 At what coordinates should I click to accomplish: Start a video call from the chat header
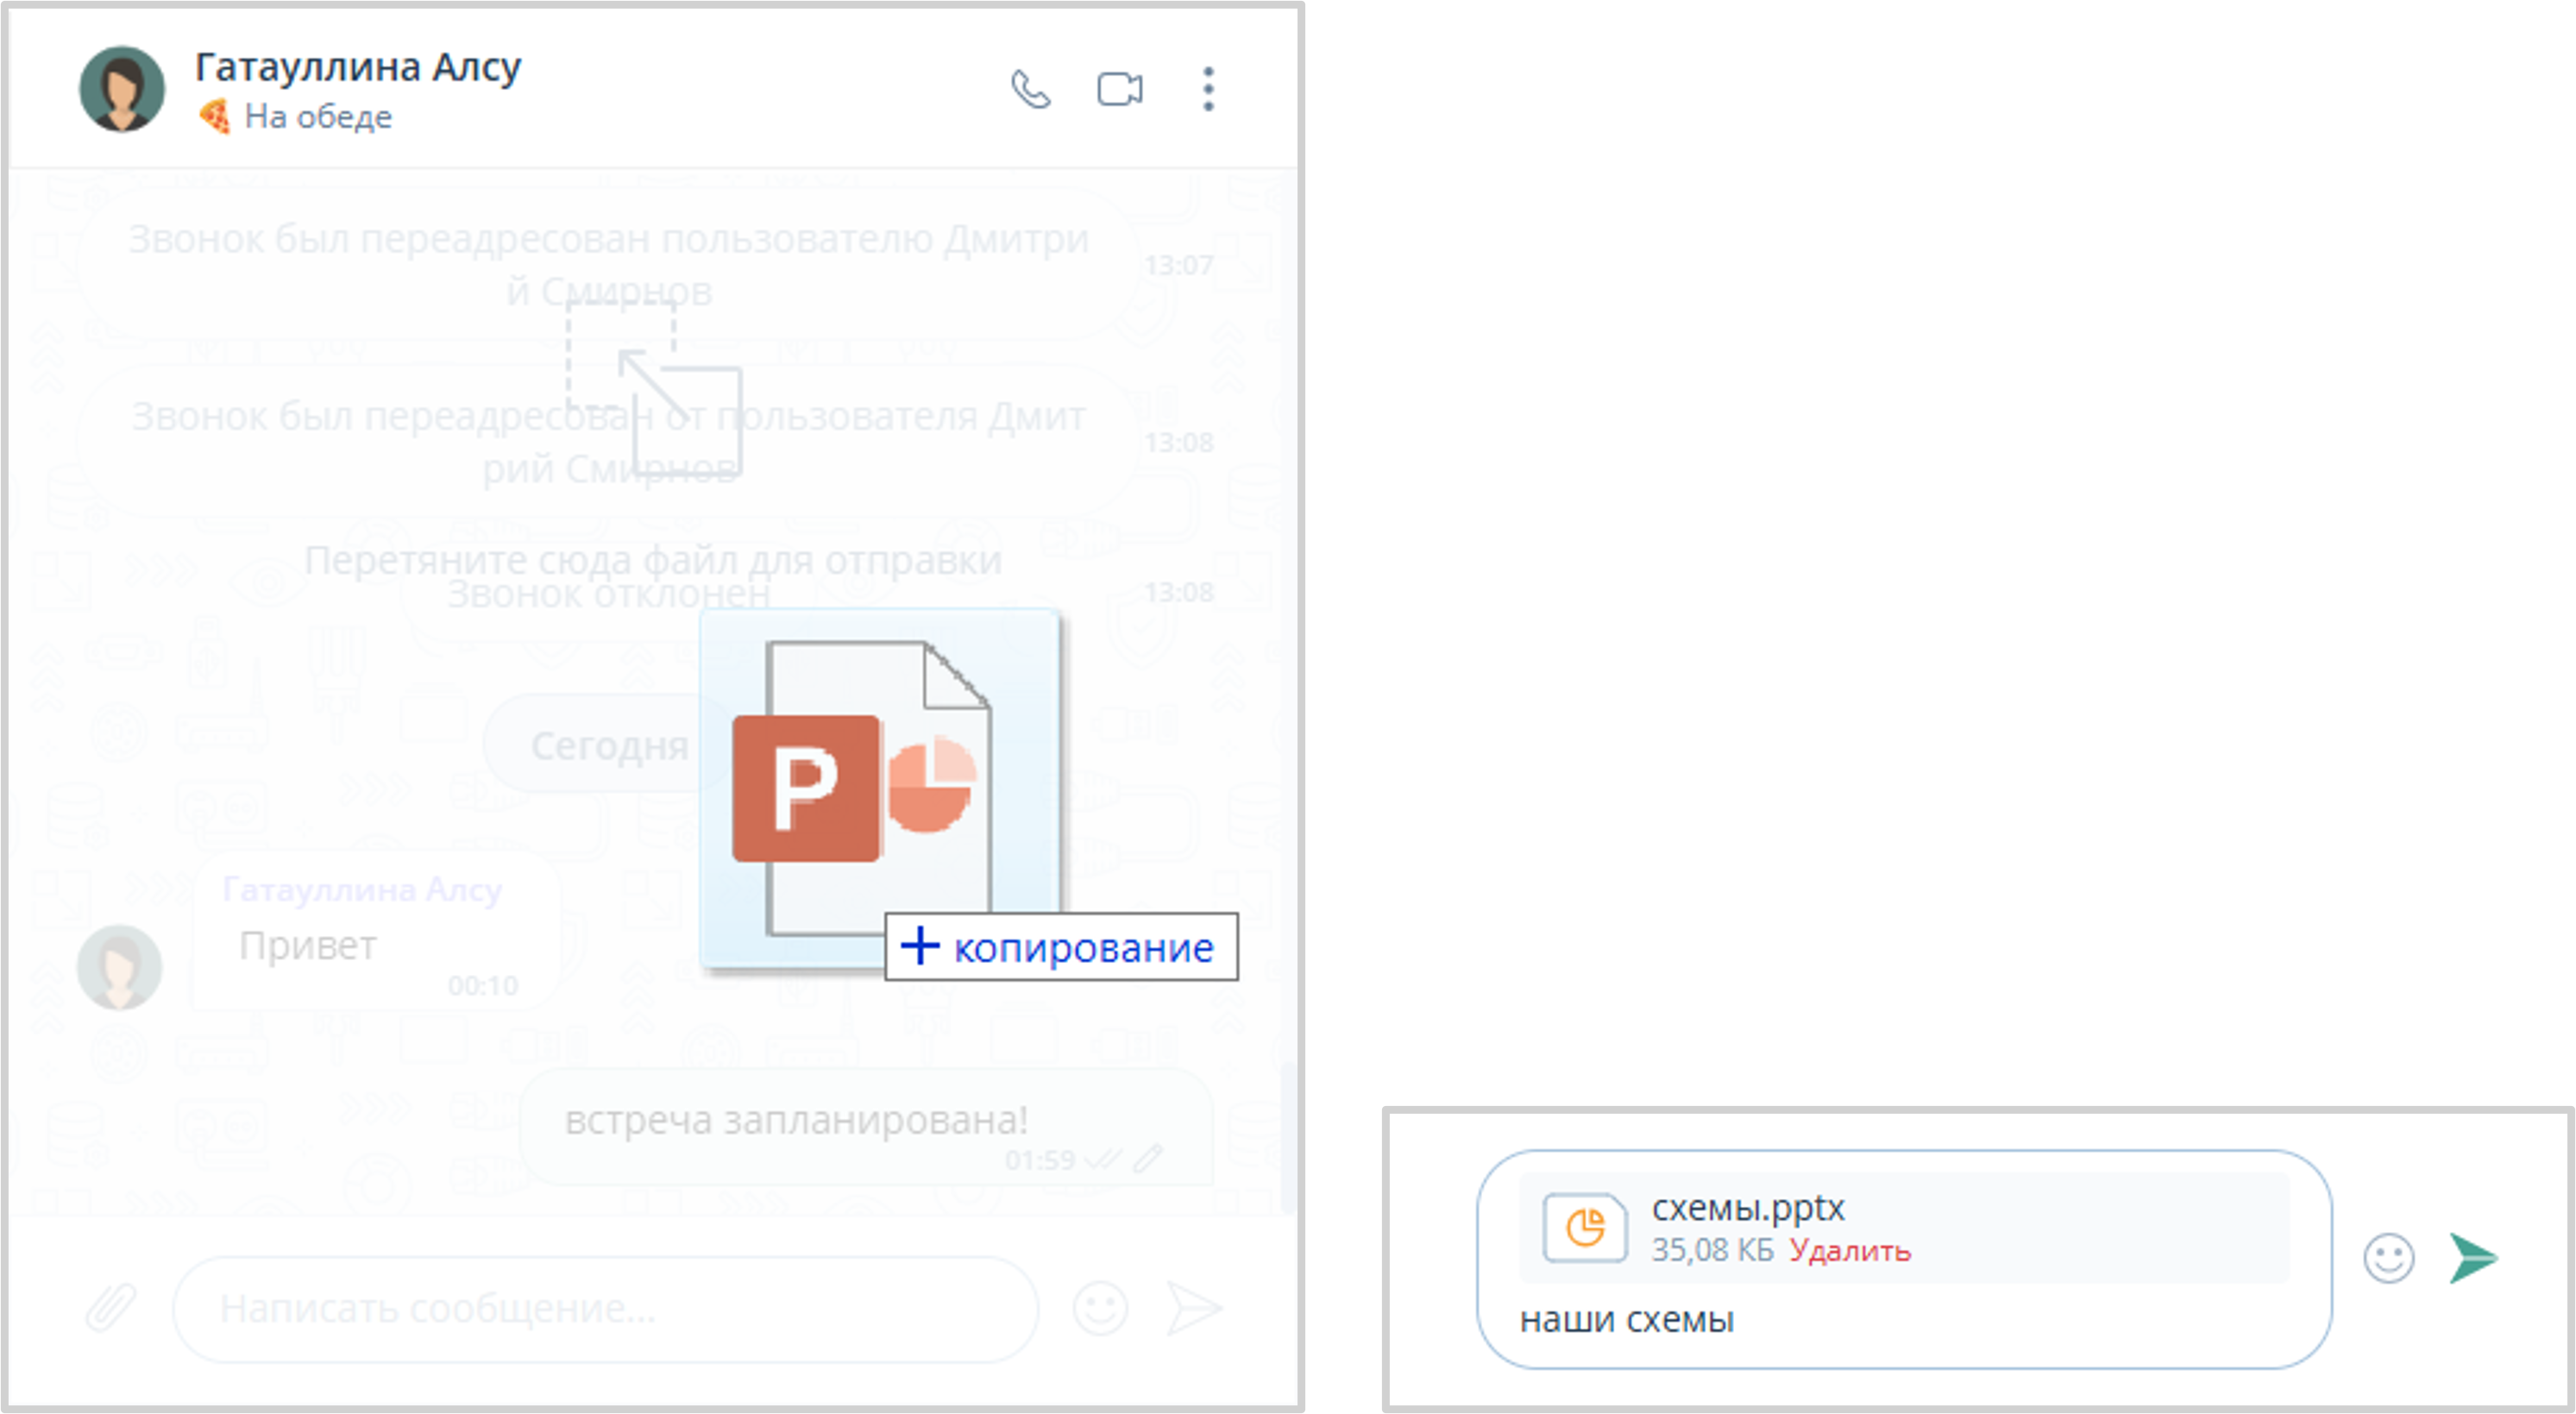[1119, 89]
